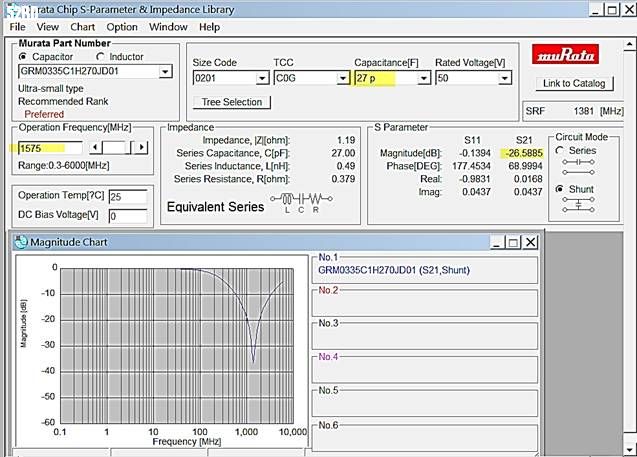Click the DC Bias Voltage input field
The height and width of the screenshot is (457, 637).
[x=128, y=216]
